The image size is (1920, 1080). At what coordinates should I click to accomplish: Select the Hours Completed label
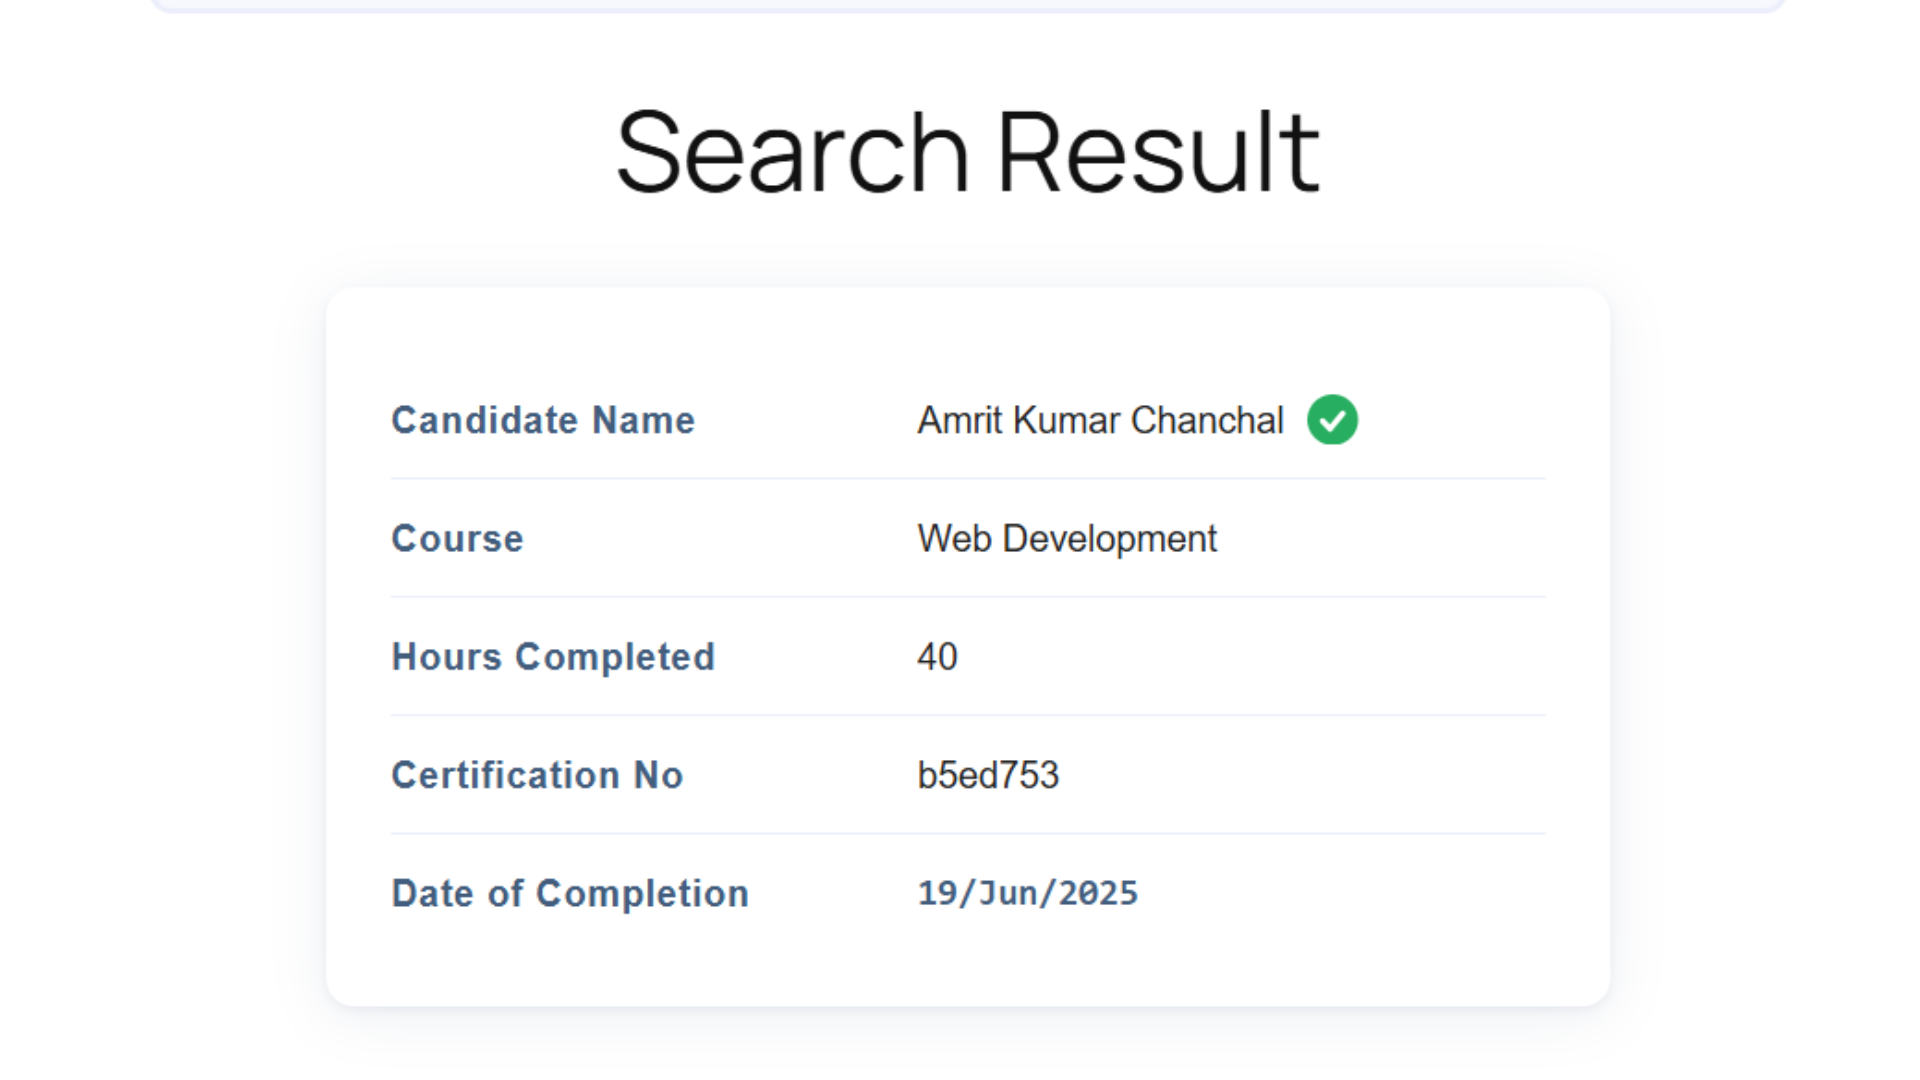[553, 657]
